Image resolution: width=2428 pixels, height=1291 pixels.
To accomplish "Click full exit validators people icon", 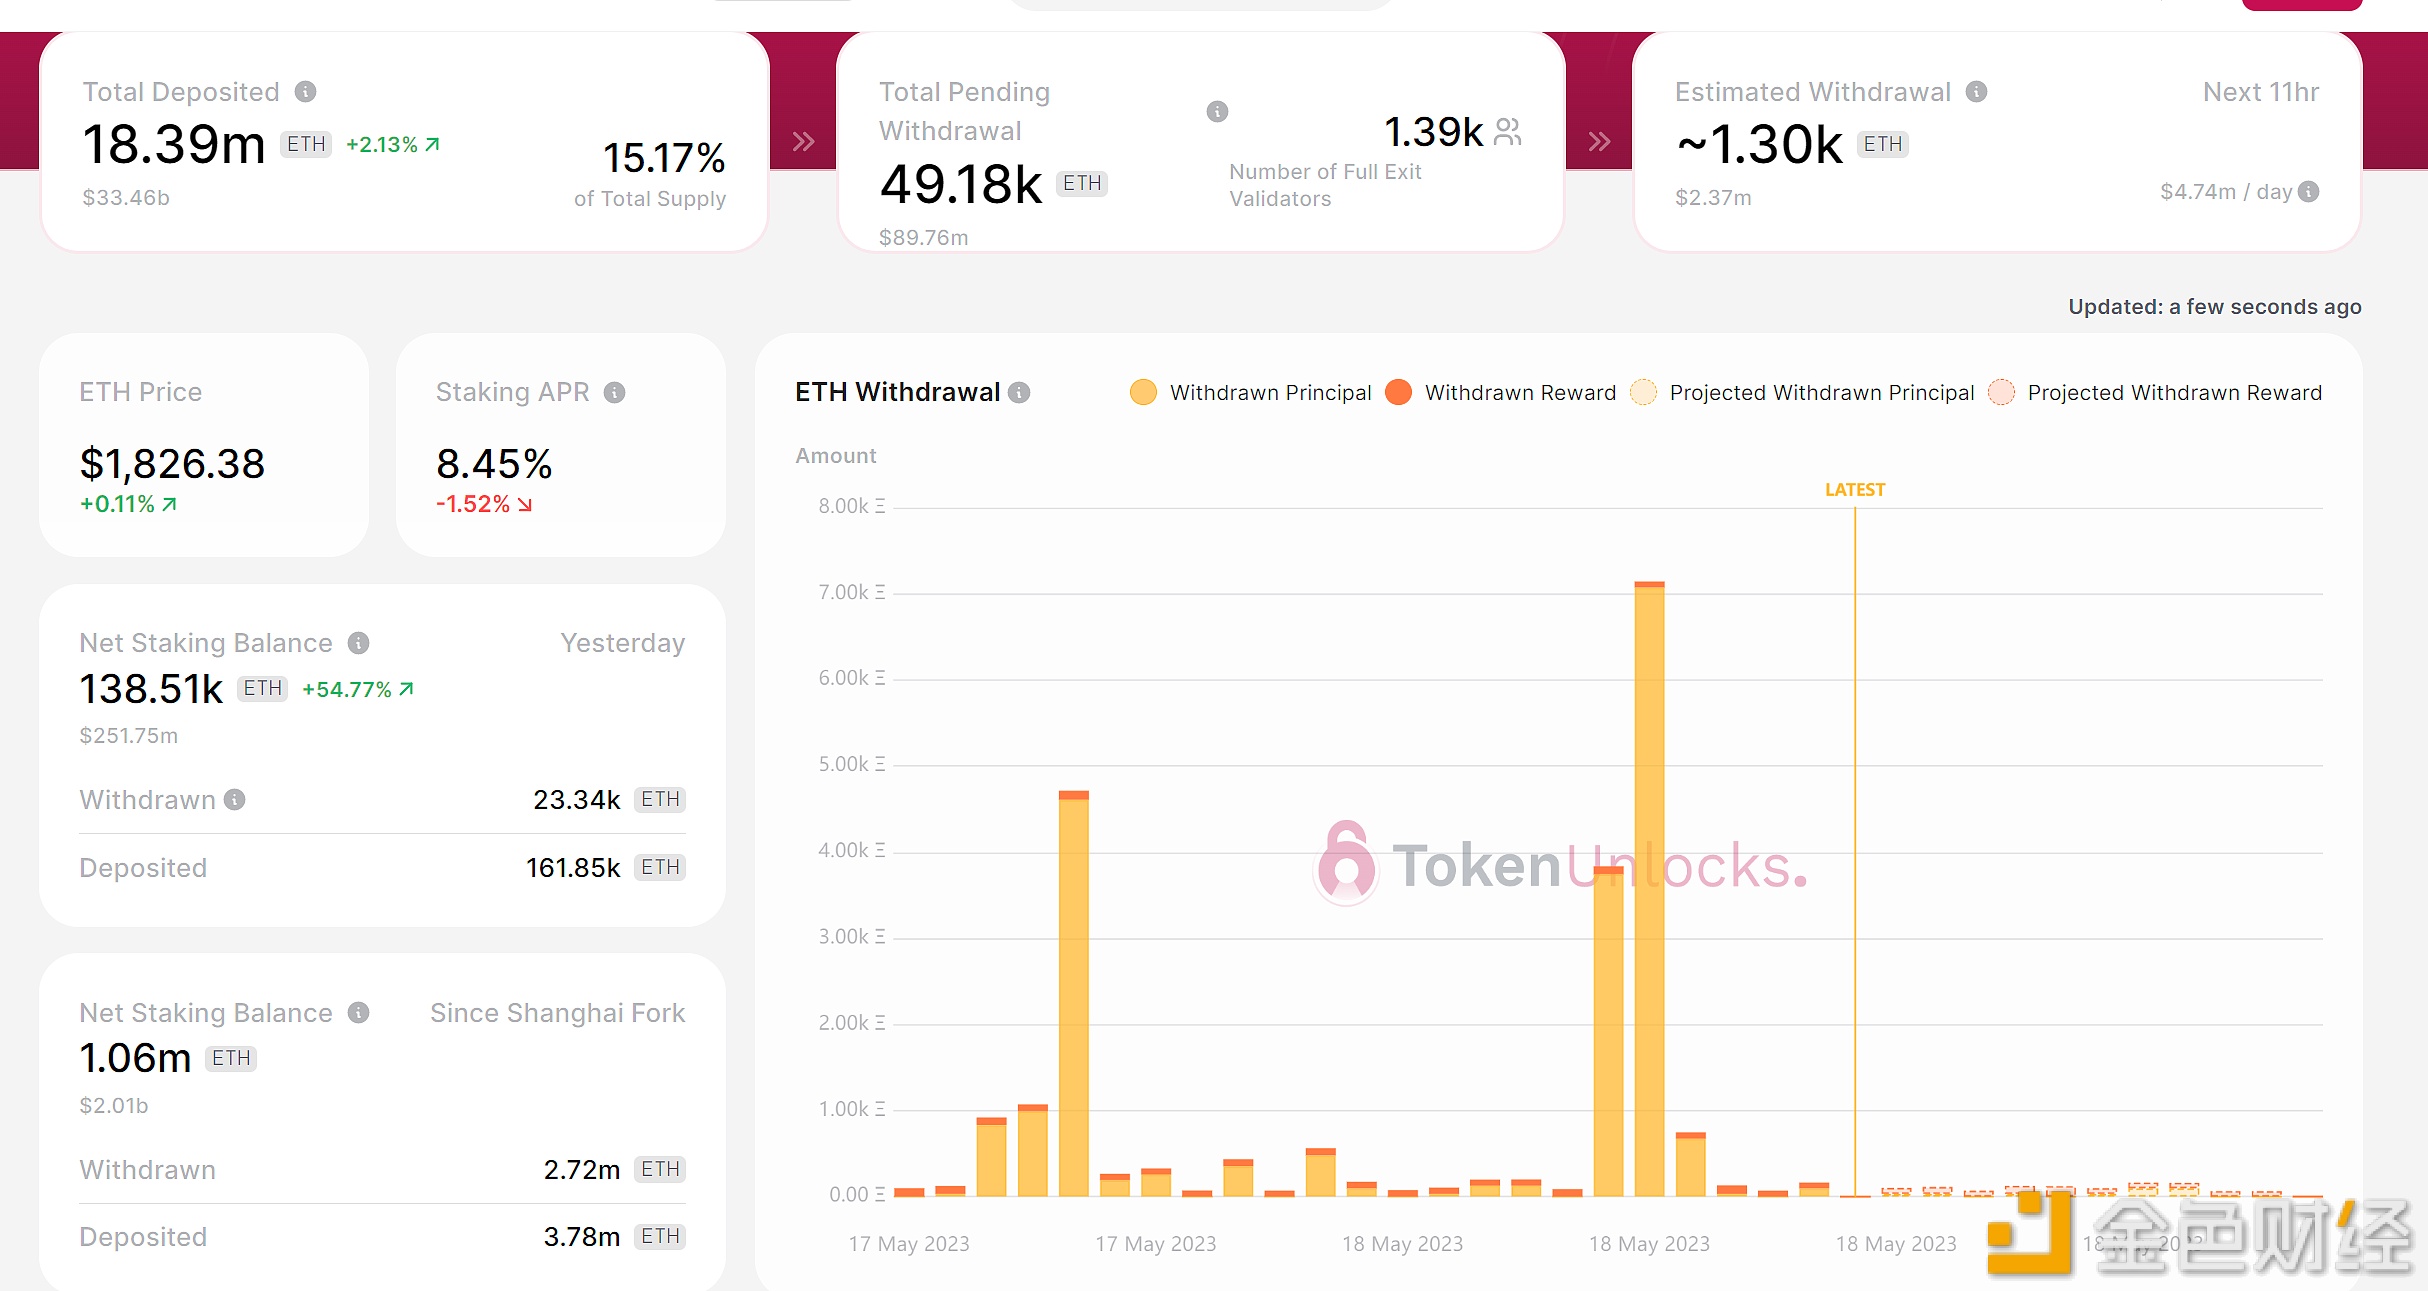I will 1508,131.
